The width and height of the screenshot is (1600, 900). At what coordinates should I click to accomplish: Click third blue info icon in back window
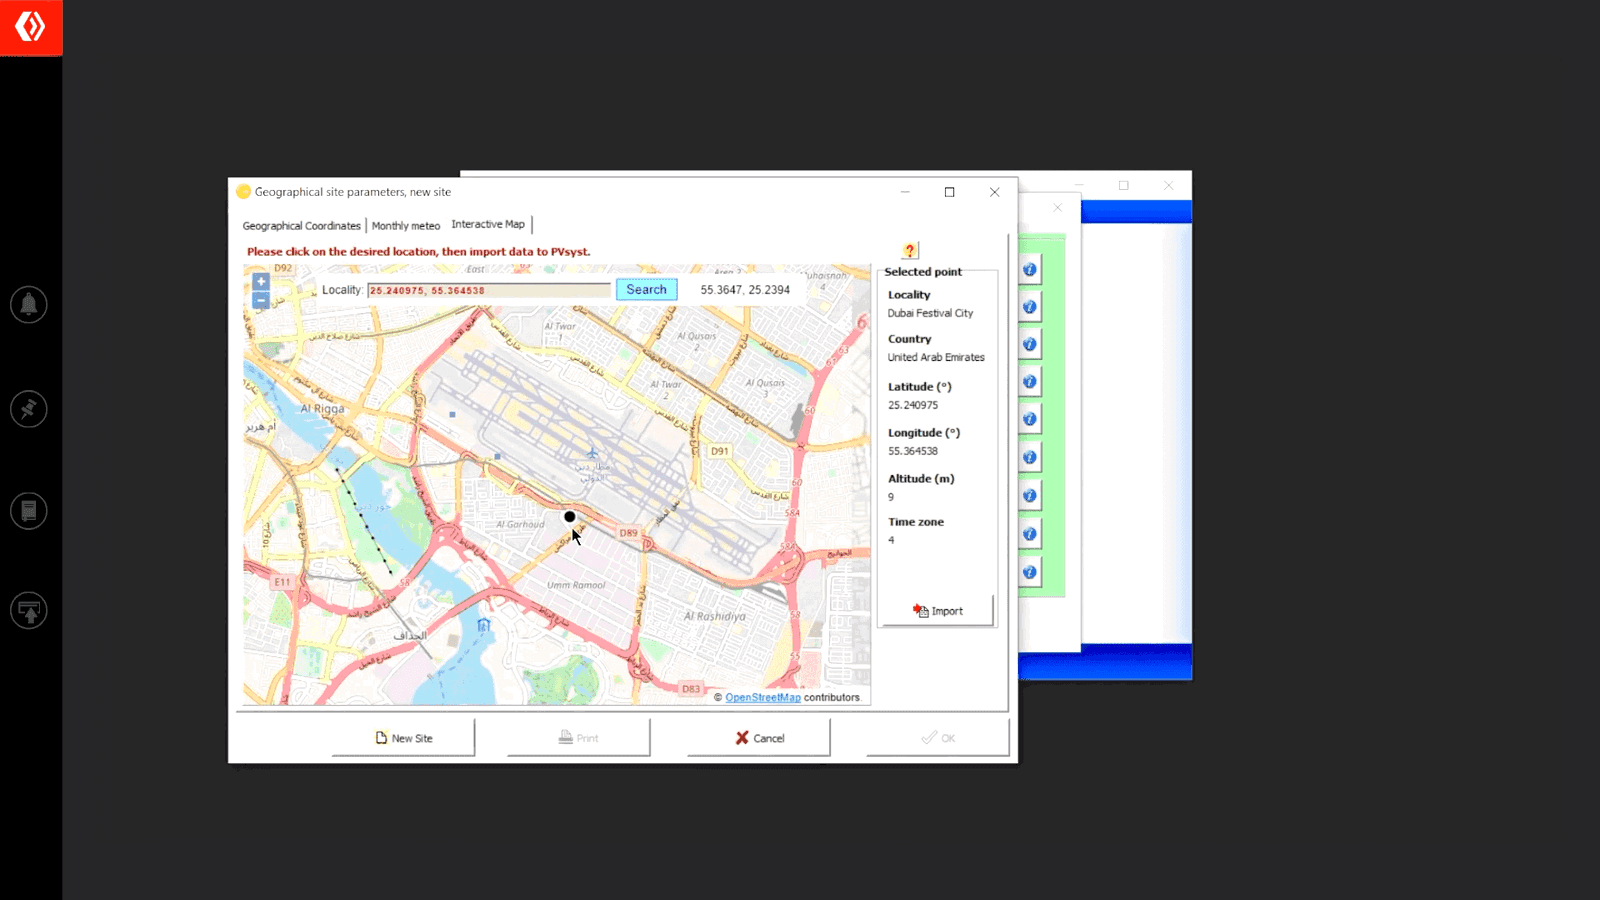coord(1029,344)
